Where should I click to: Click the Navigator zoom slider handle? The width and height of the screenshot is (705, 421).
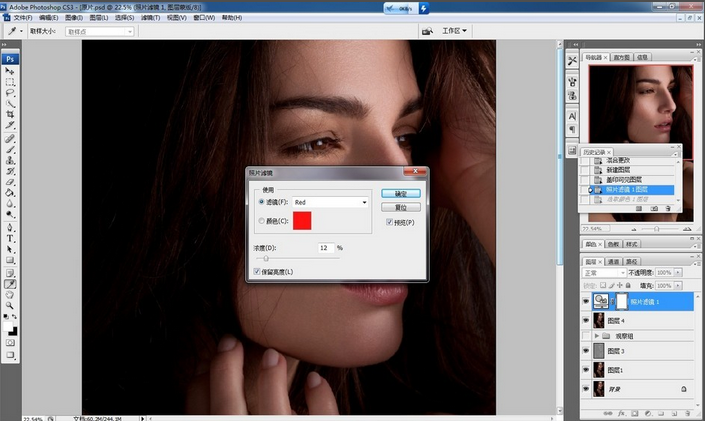(x=656, y=229)
